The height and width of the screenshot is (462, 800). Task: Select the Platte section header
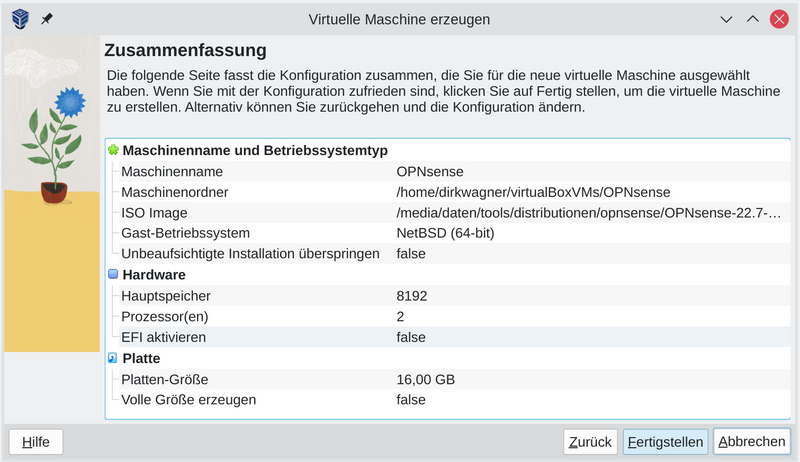(141, 358)
